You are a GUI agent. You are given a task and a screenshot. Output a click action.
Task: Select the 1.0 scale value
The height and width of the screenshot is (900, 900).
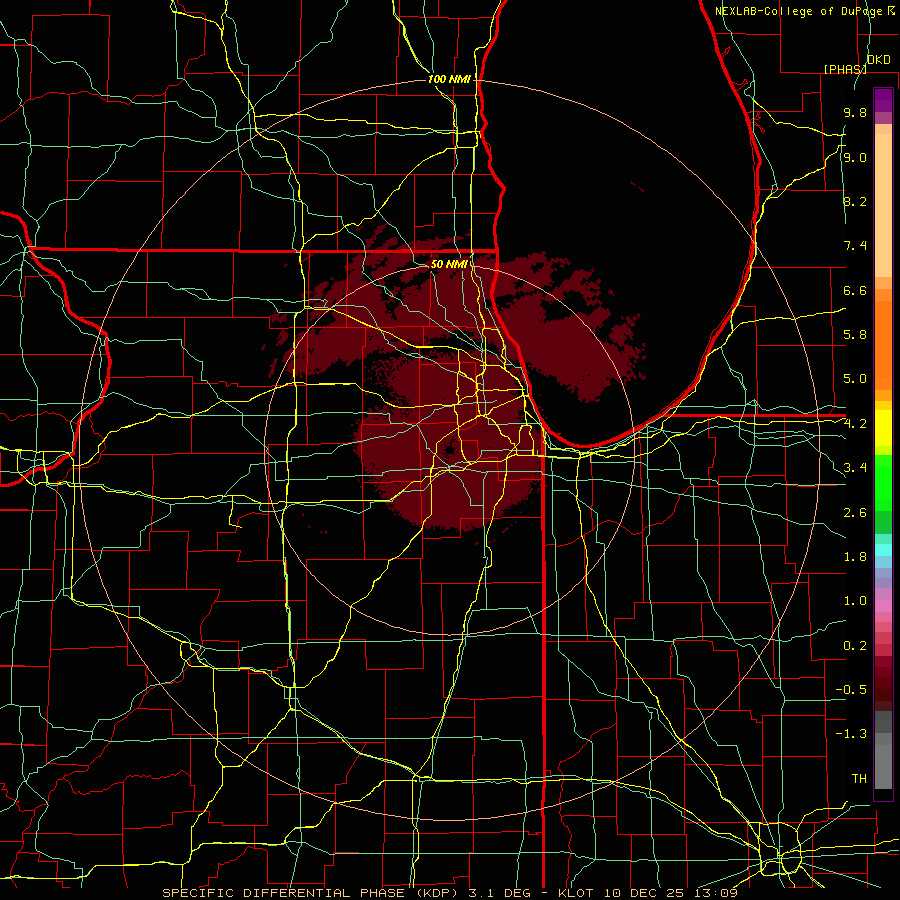[x=855, y=601]
